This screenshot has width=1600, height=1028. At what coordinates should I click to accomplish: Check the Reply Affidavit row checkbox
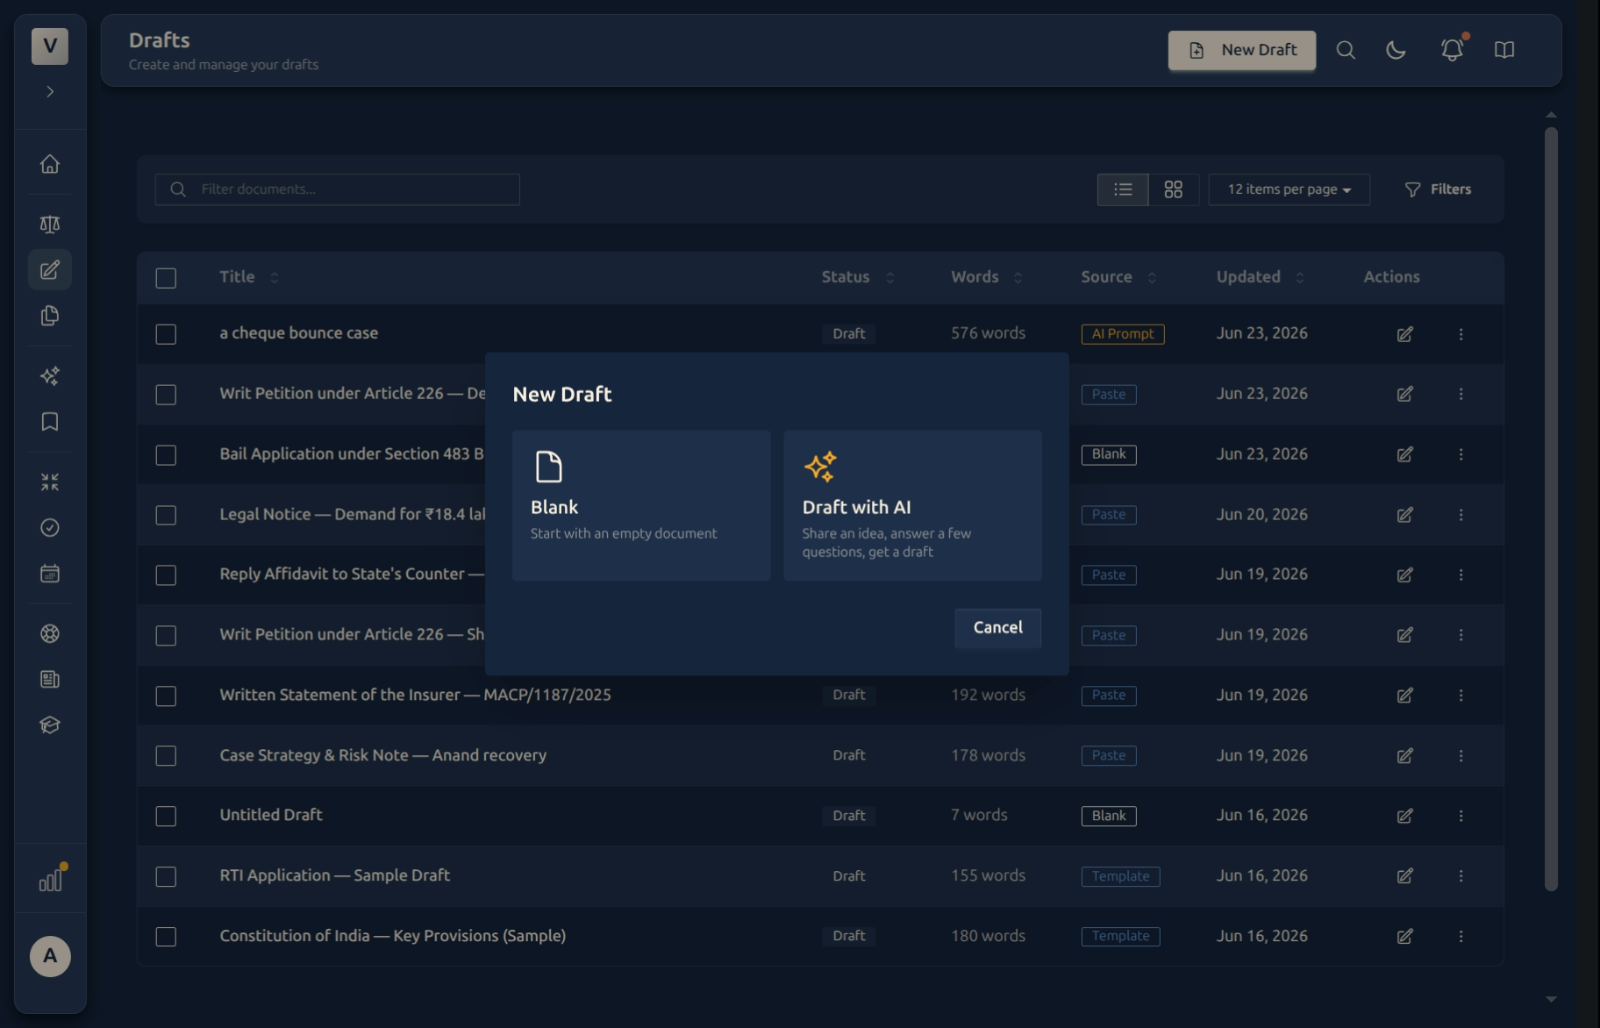tap(166, 575)
